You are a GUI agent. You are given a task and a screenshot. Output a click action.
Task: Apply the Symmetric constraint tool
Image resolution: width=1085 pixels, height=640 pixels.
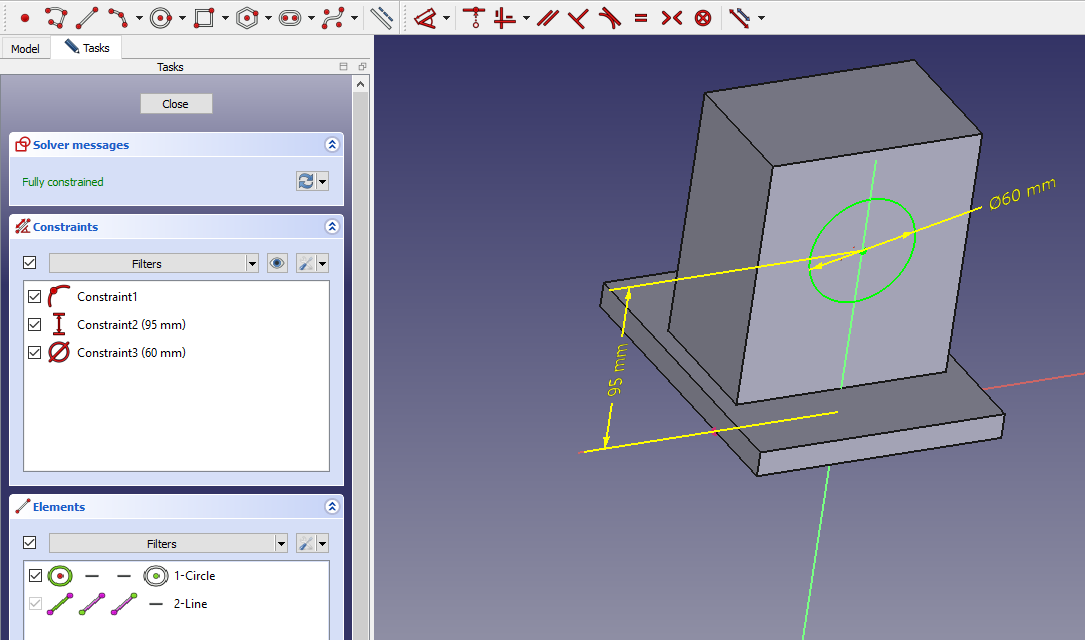click(x=672, y=18)
